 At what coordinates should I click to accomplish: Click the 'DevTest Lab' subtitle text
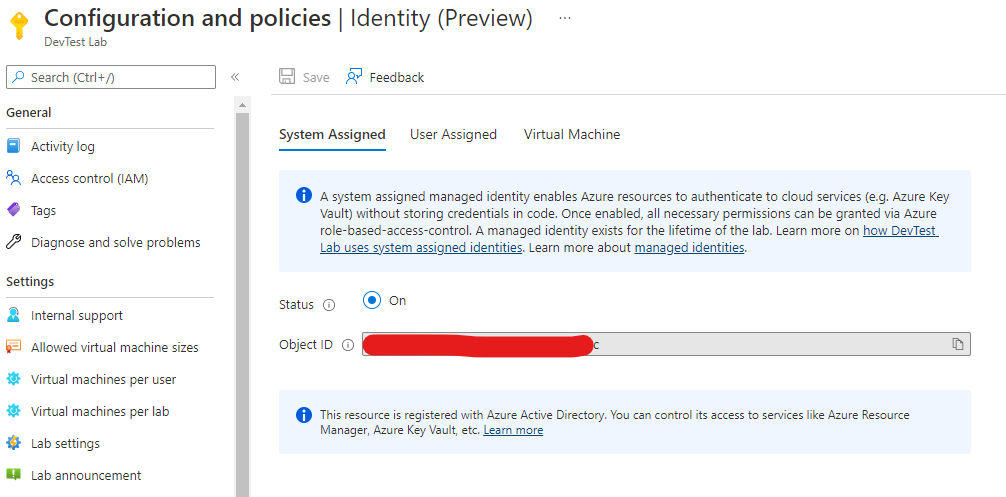tap(76, 42)
